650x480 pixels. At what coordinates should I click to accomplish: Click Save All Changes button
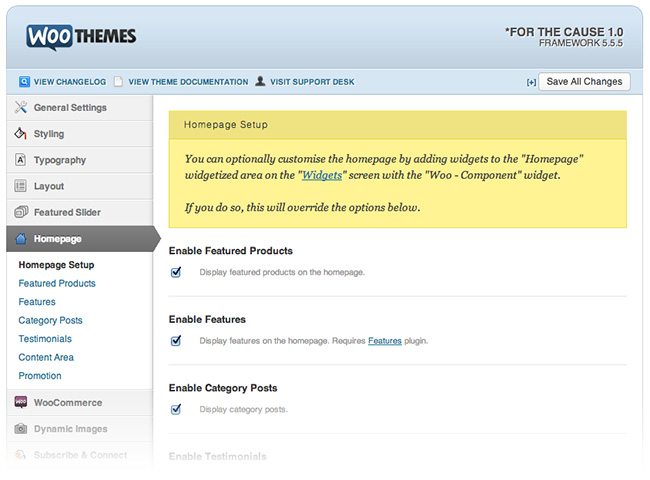584,82
